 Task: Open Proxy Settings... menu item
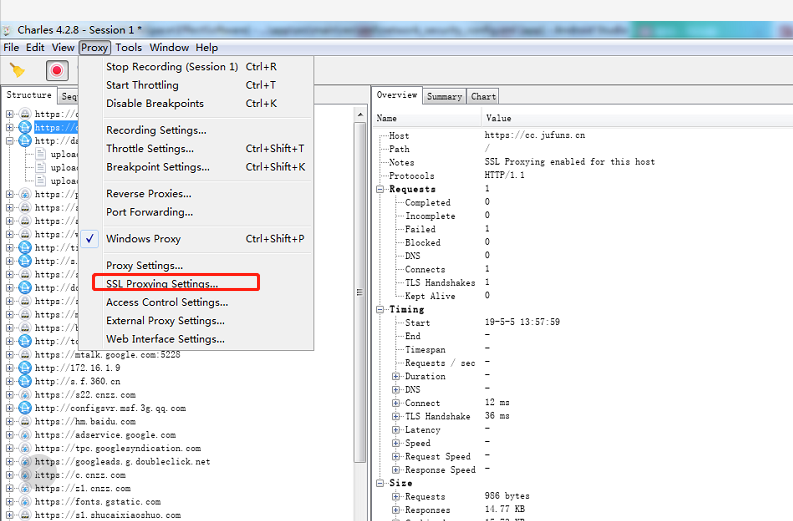pos(196,266)
